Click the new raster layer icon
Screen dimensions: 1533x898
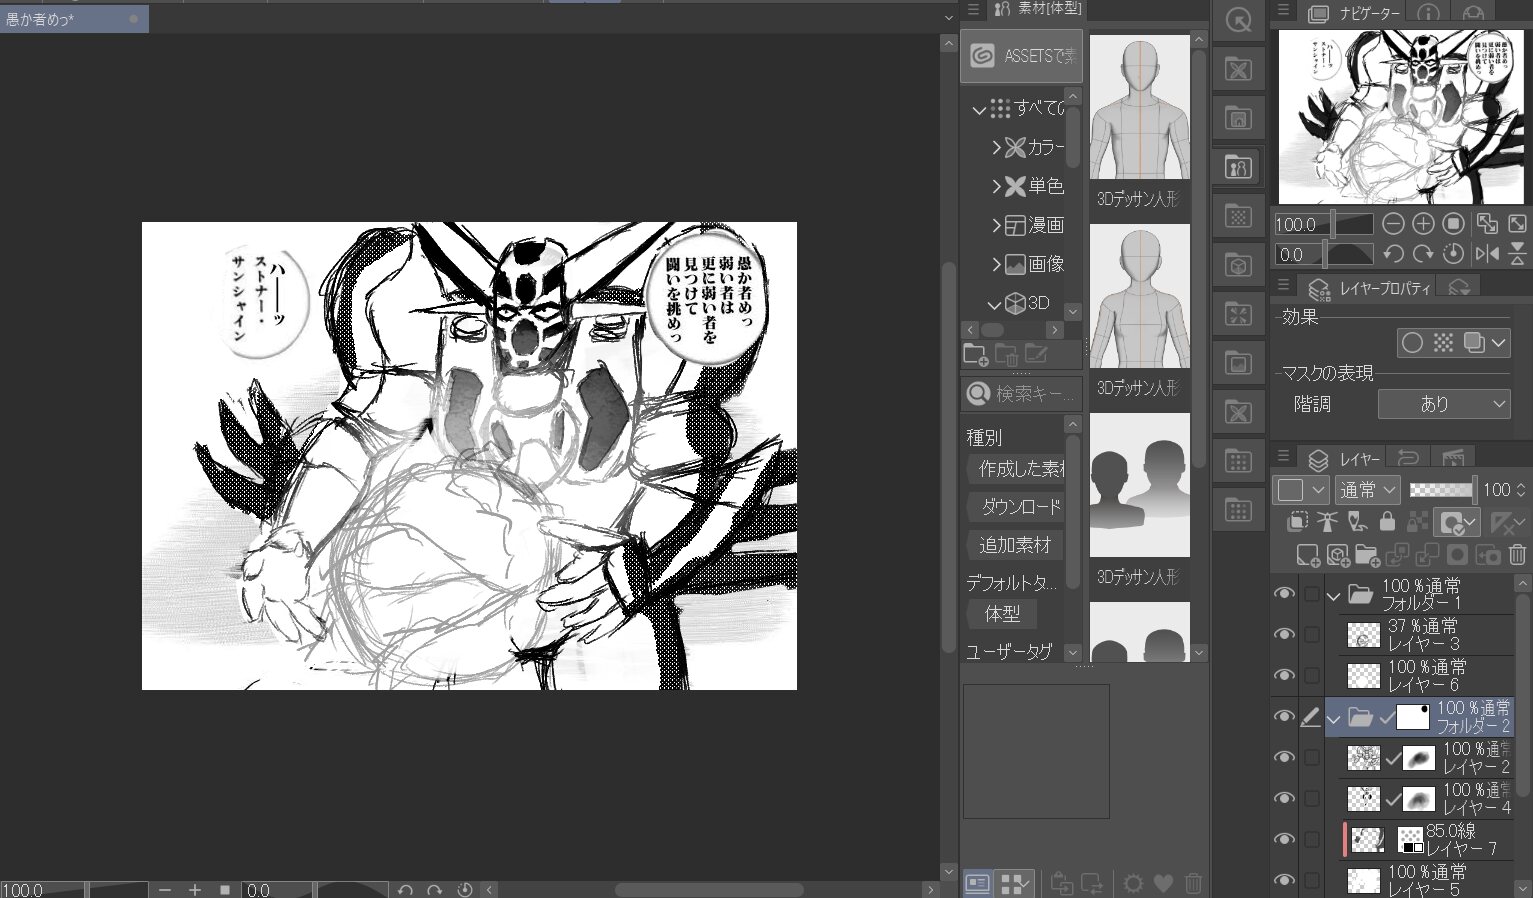pos(1308,555)
